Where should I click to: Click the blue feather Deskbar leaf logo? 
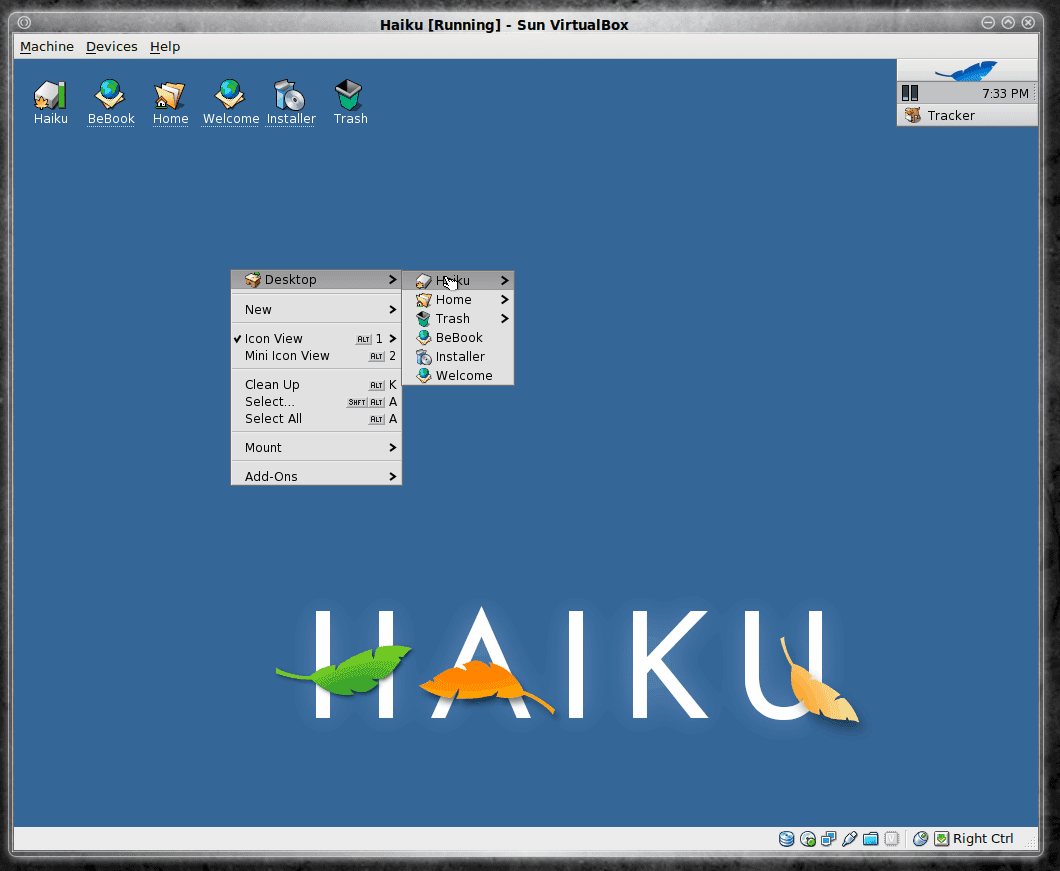[966, 71]
